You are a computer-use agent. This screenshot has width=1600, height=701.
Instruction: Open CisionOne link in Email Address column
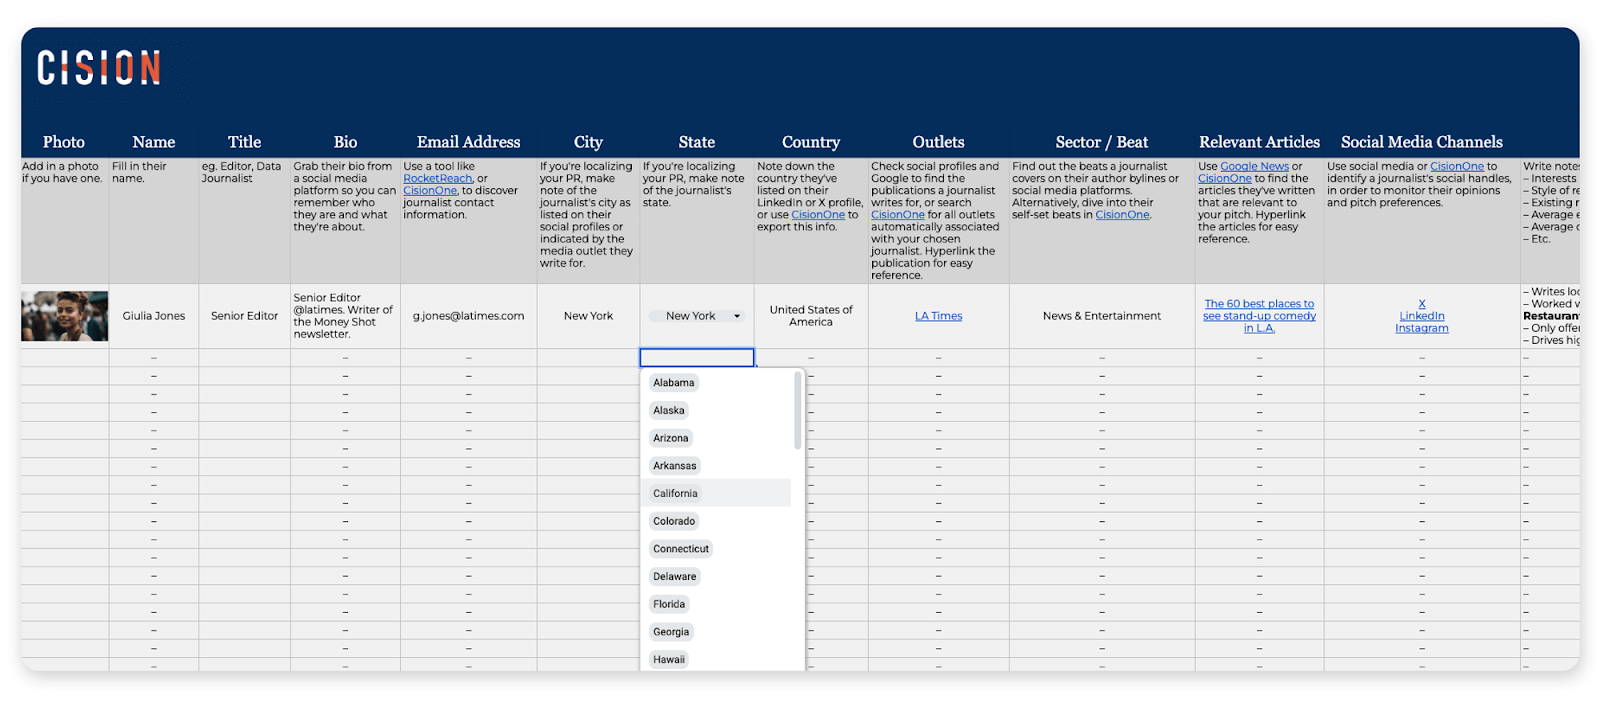tap(430, 191)
